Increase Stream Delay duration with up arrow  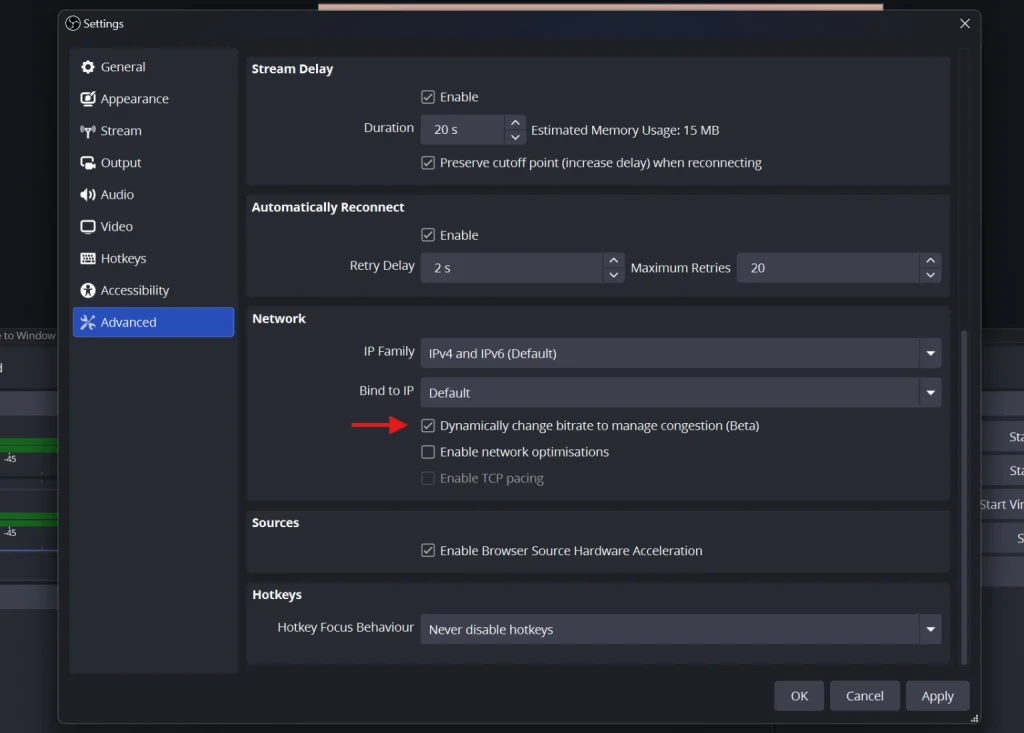515,123
